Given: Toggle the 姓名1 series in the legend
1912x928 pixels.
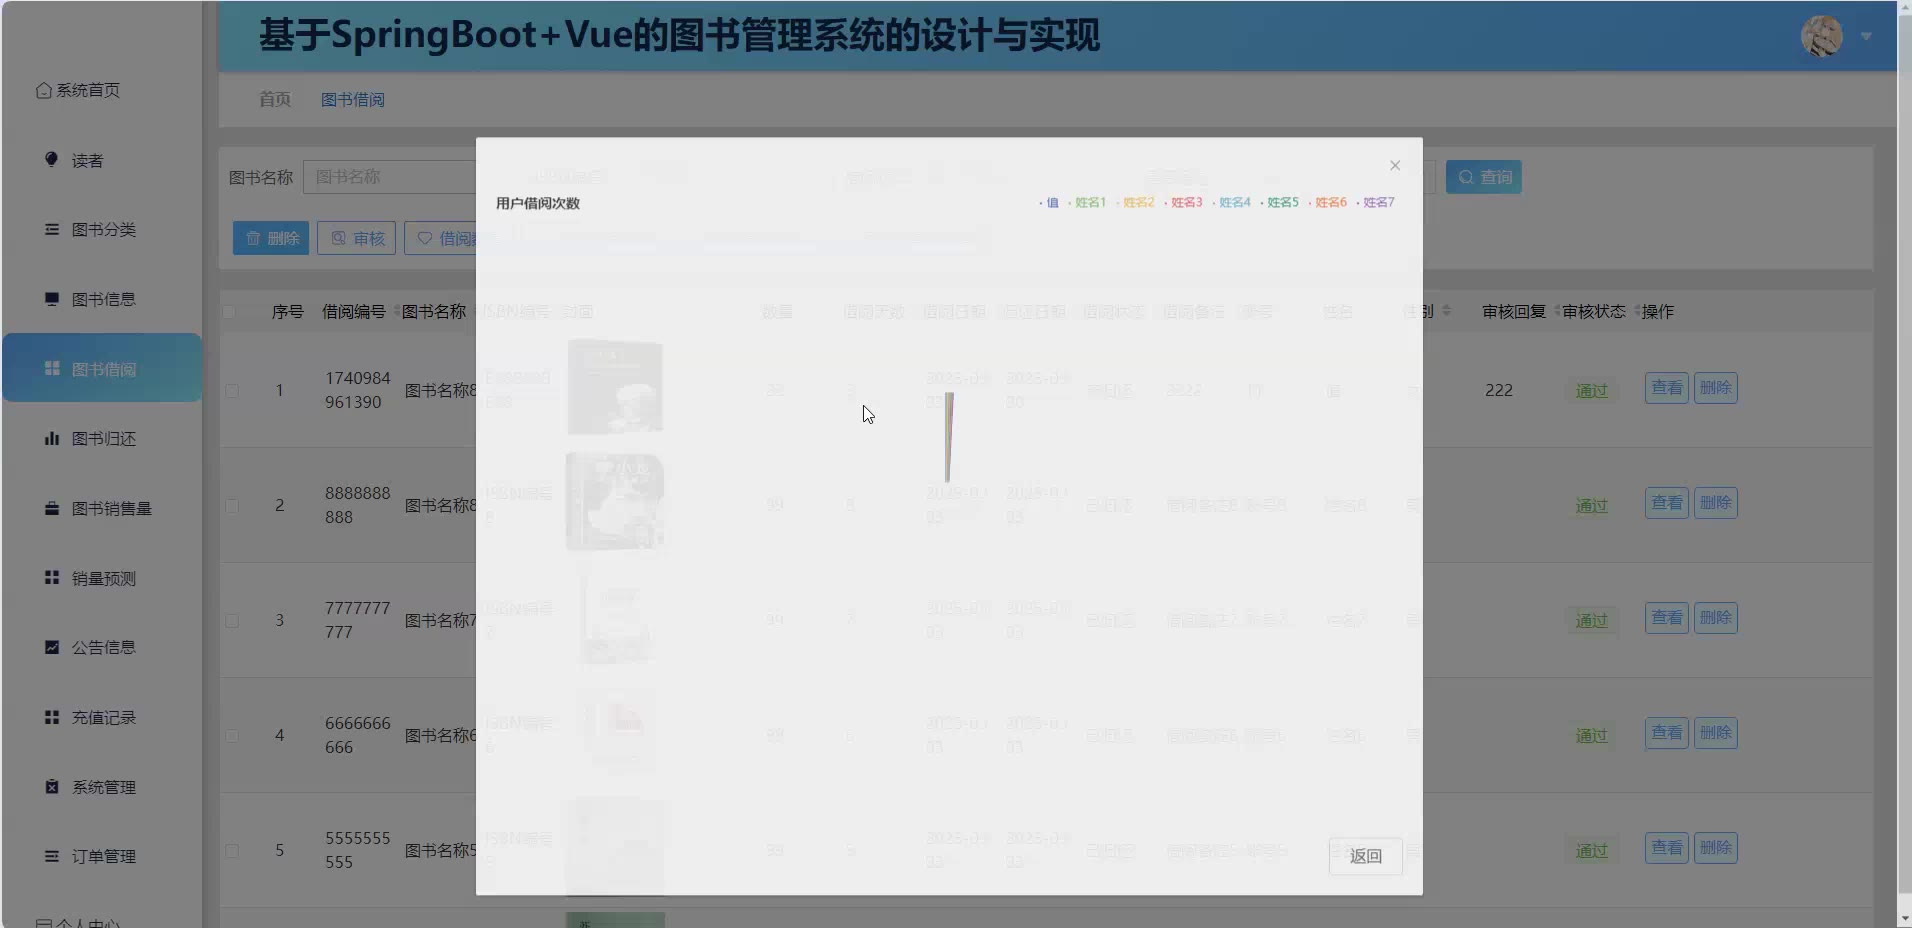Looking at the screenshot, I should 1087,202.
